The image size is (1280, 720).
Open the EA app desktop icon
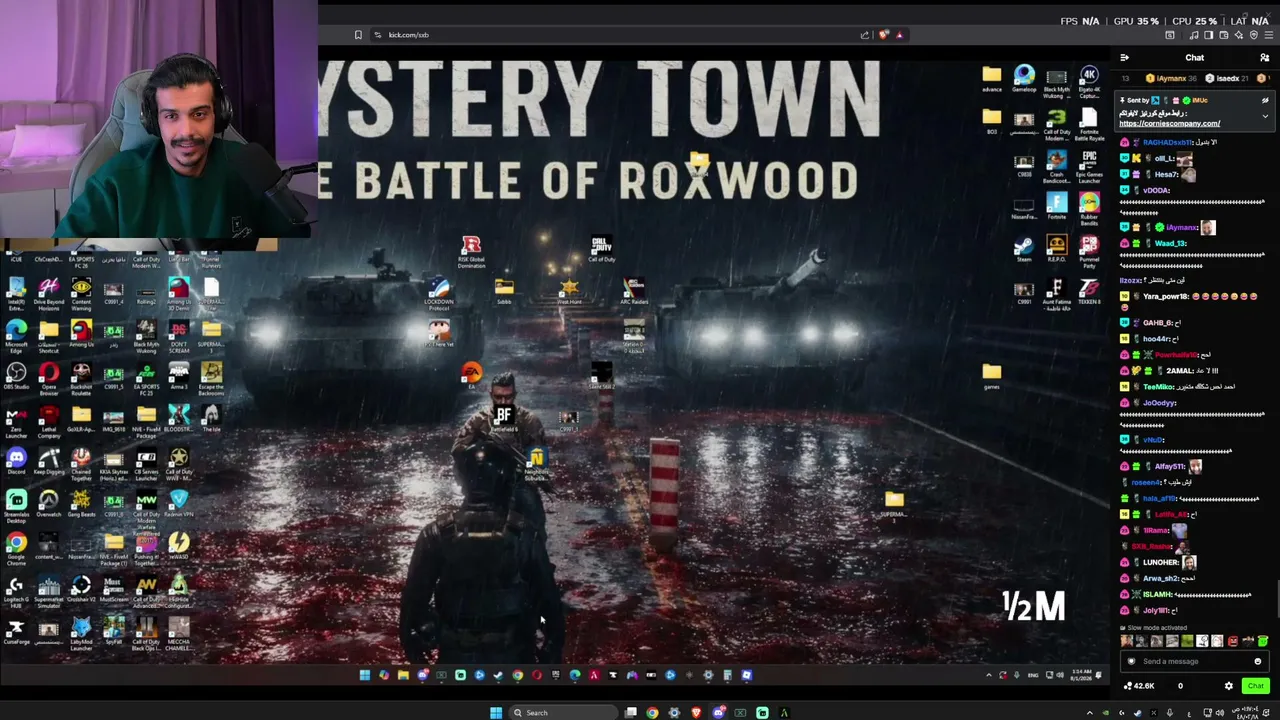coord(471,375)
